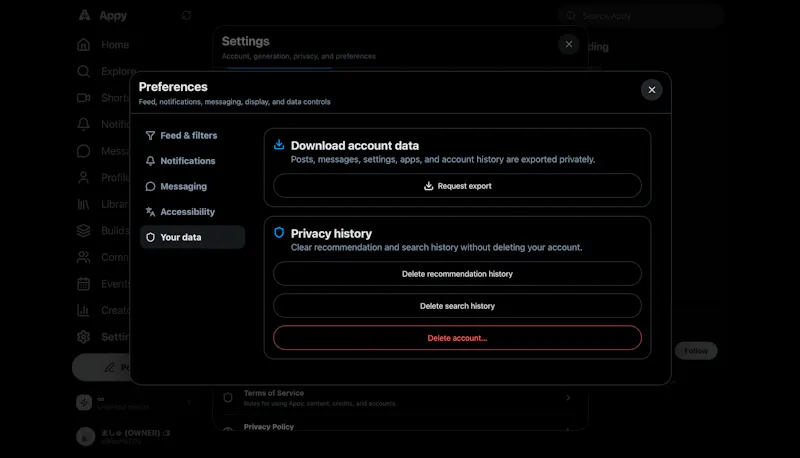800x458 pixels.
Task: Click the red Delete account button
Action: pyautogui.click(x=457, y=338)
